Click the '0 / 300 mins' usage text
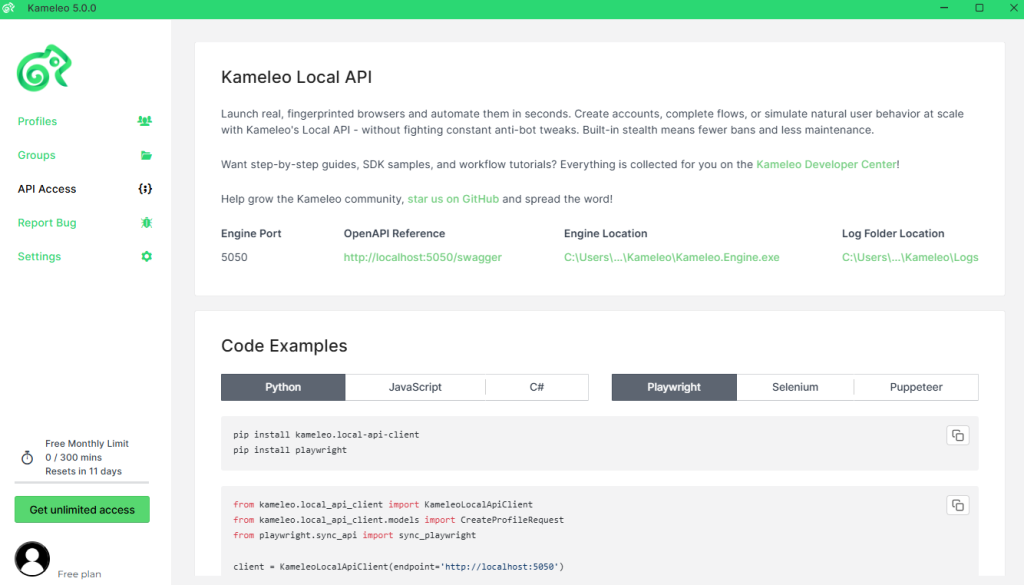 tap(73, 458)
